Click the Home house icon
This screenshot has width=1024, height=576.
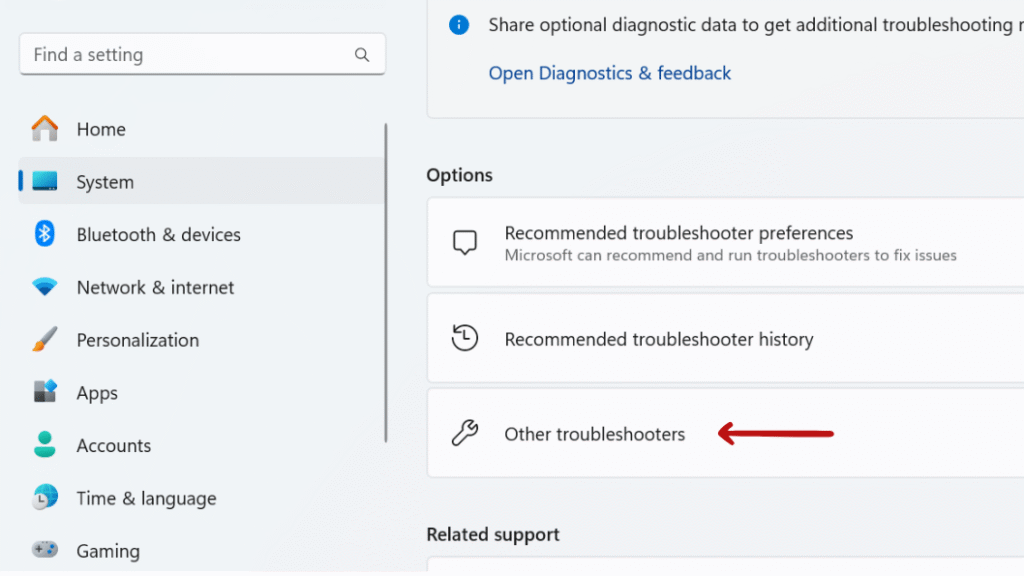44,129
